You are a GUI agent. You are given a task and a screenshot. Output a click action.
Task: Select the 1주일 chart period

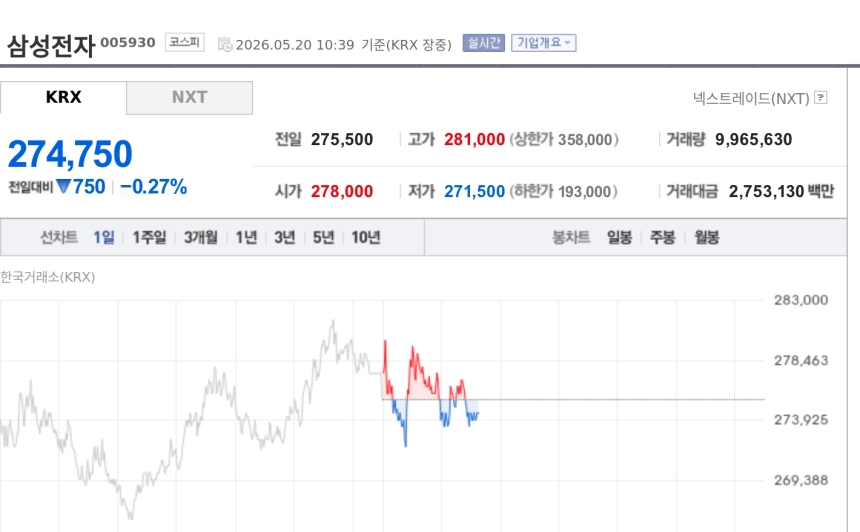coord(149,237)
